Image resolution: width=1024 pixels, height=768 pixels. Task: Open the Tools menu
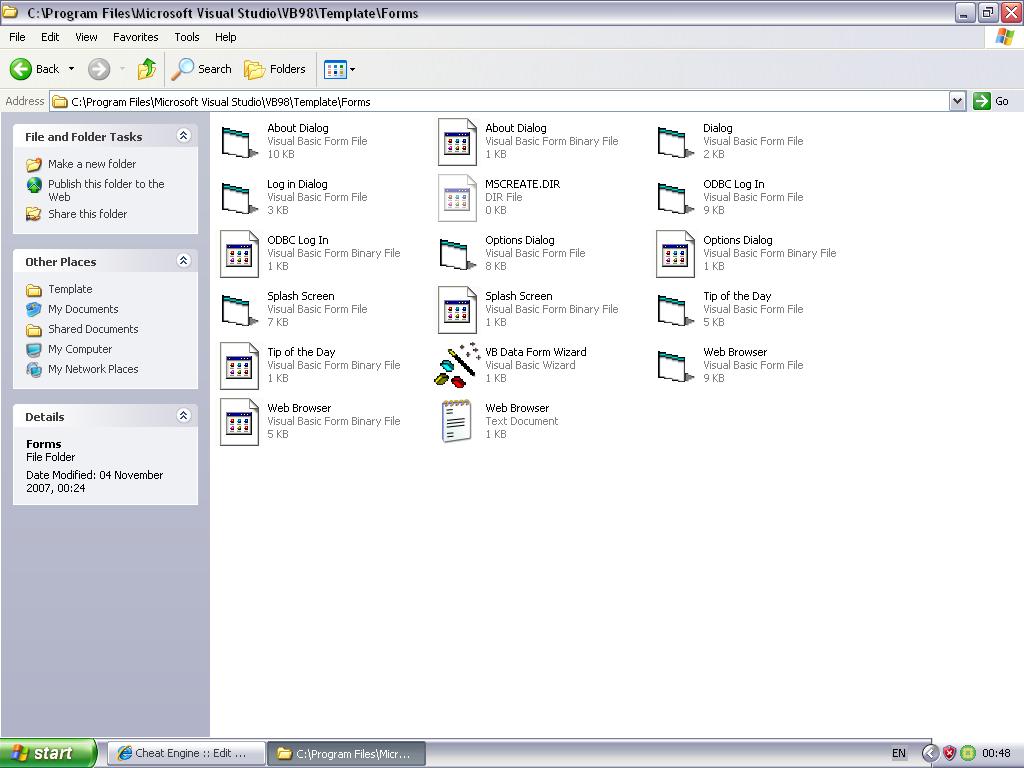[x=186, y=37]
